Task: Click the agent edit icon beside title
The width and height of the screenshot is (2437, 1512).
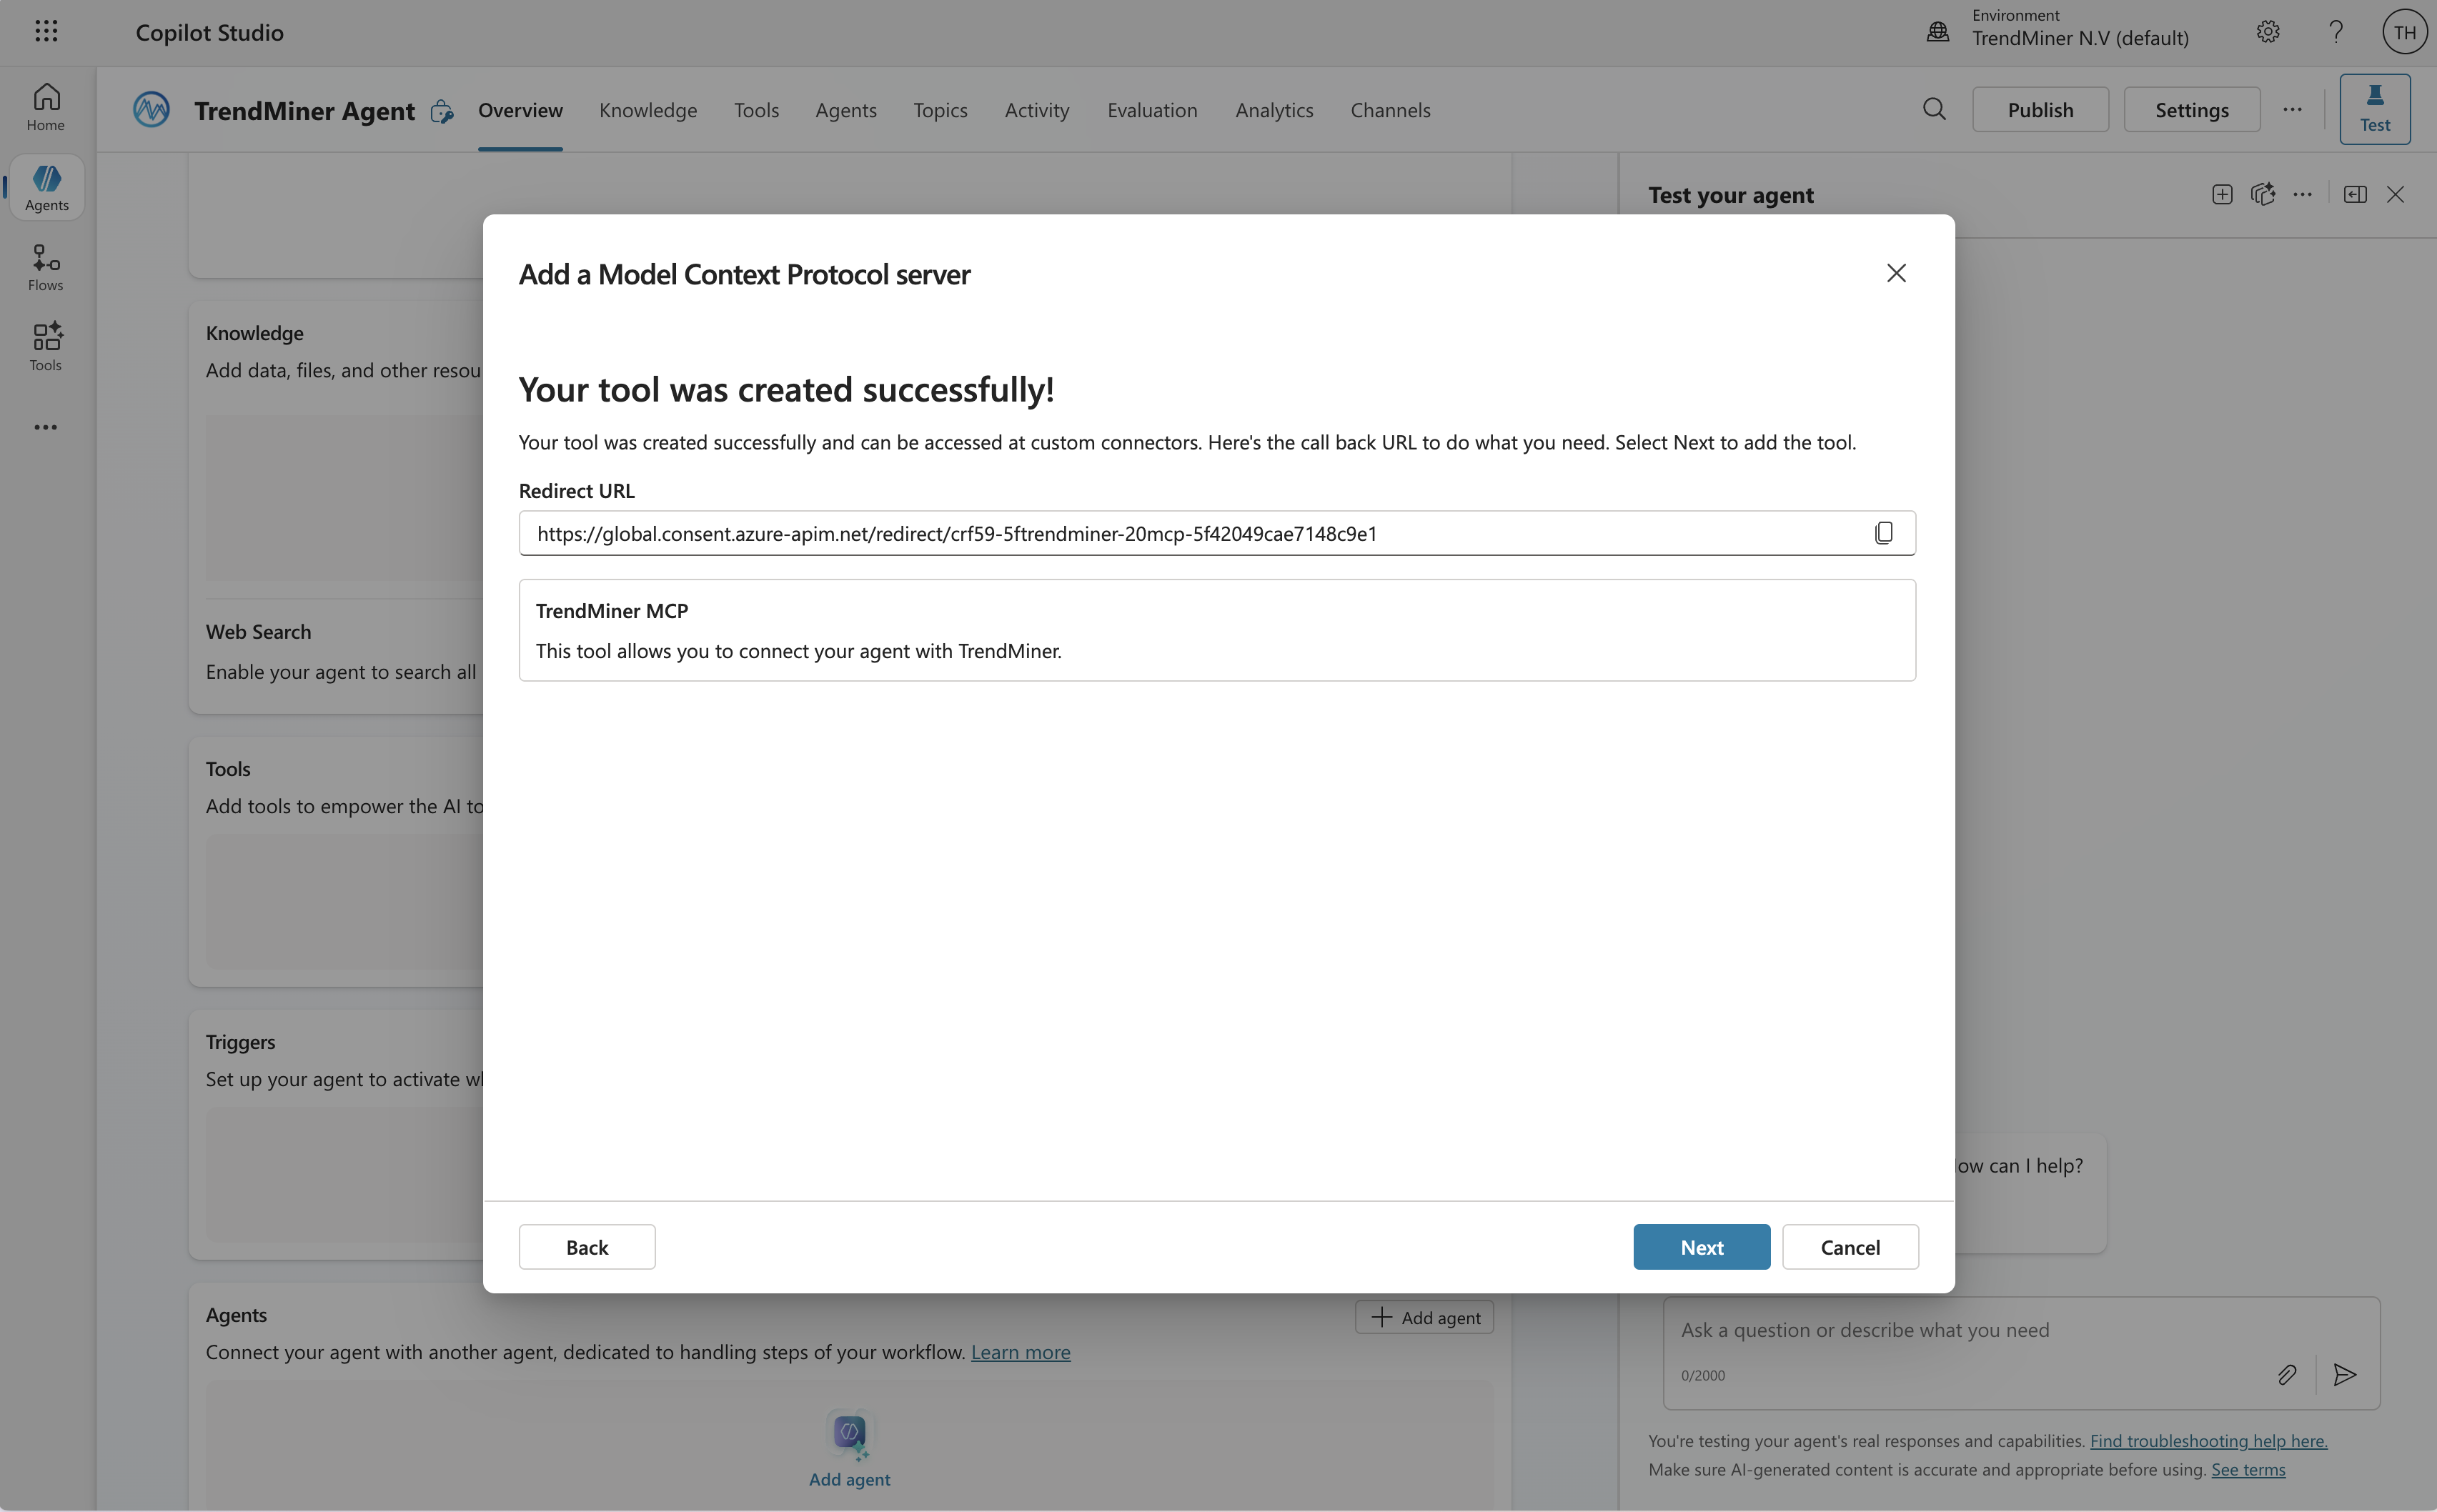Action: click(442, 111)
